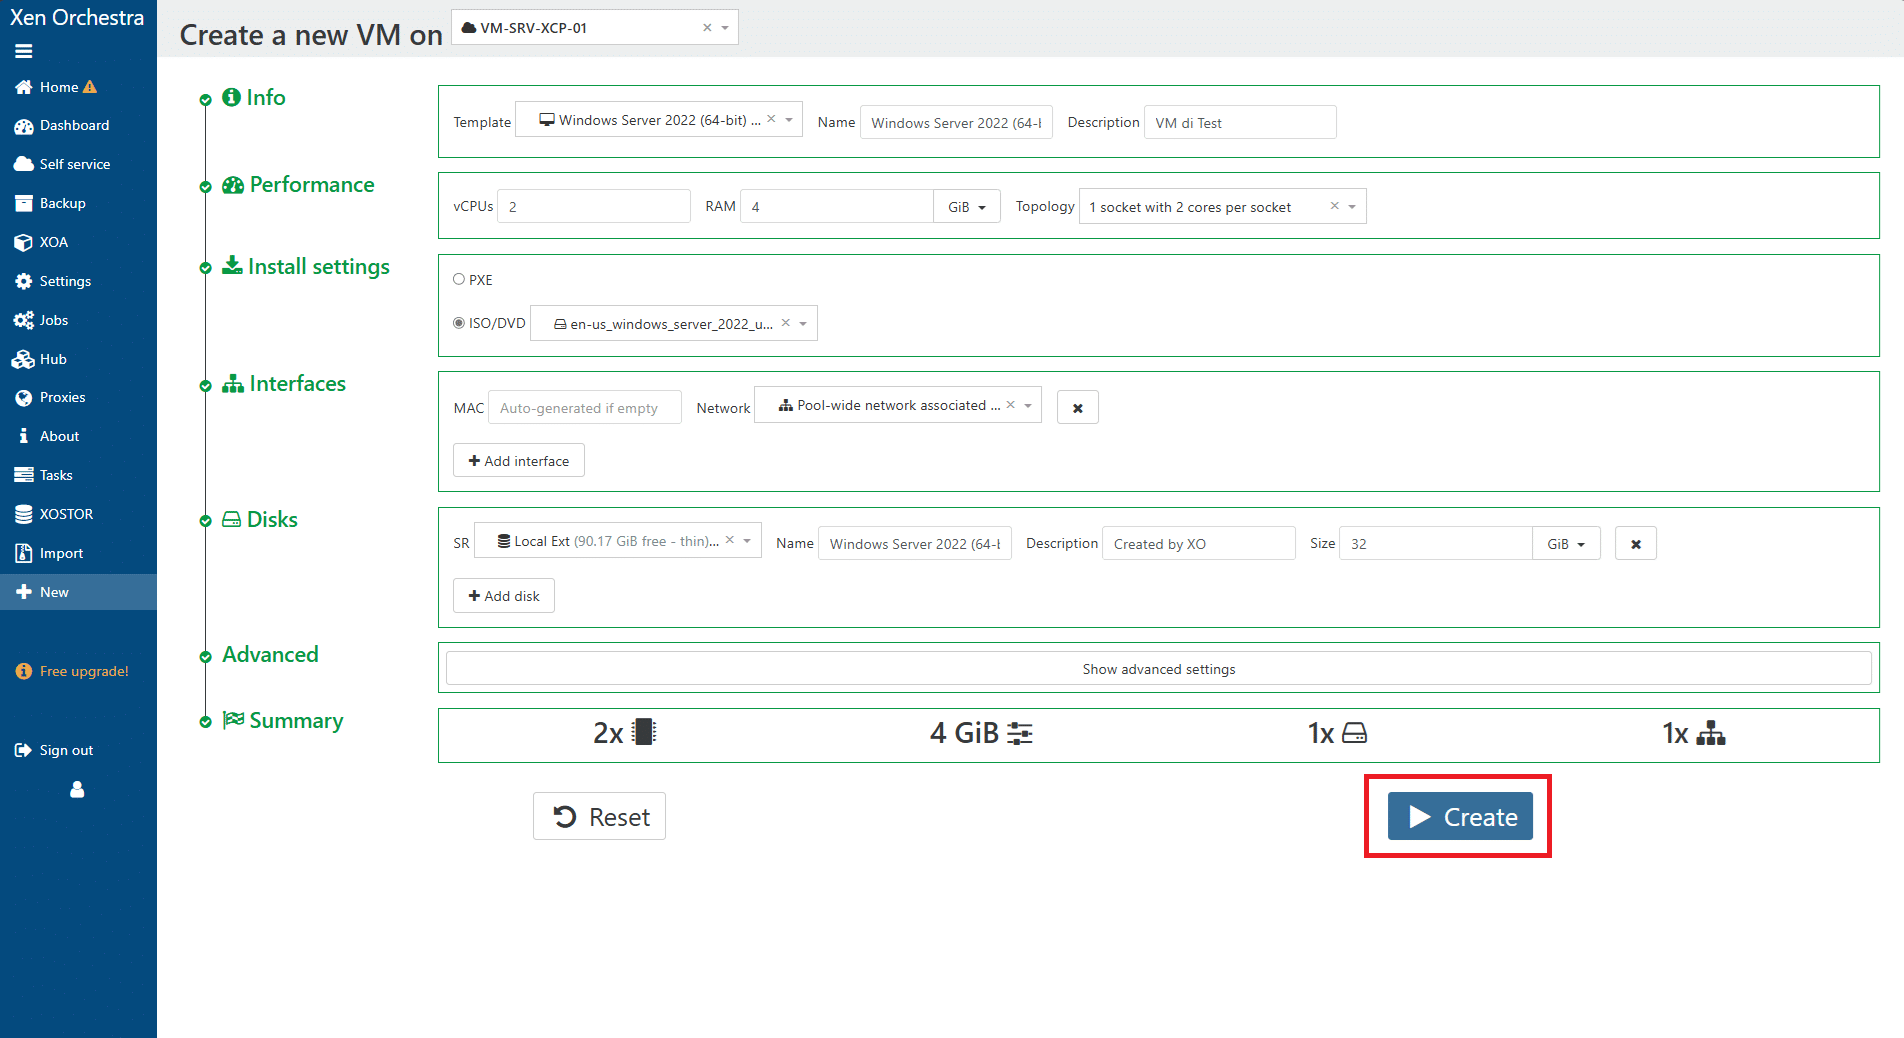Clear the selected template
The width and height of the screenshot is (1904, 1038).
coord(771,119)
